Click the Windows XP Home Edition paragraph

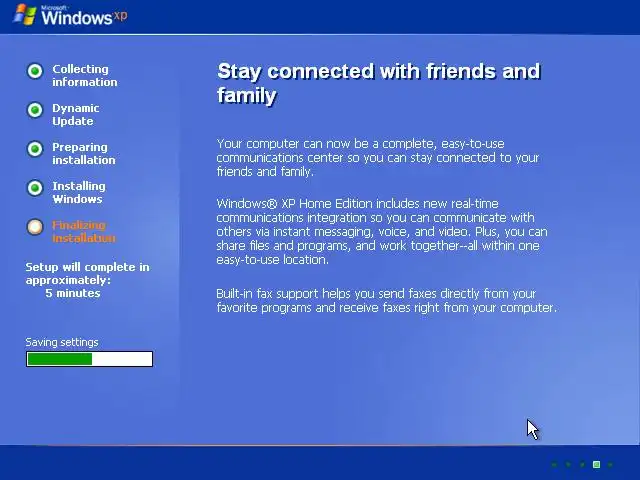[382, 231]
